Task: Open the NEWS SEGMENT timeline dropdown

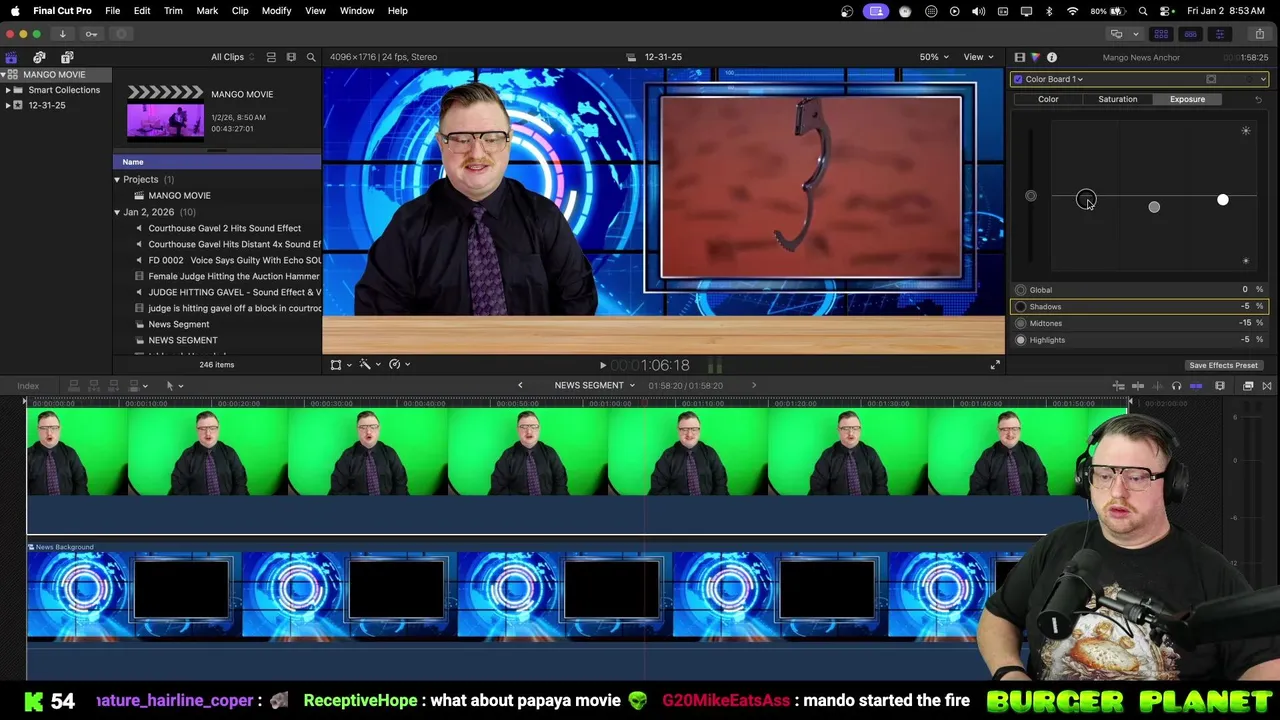Action: [x=594, y=385]
